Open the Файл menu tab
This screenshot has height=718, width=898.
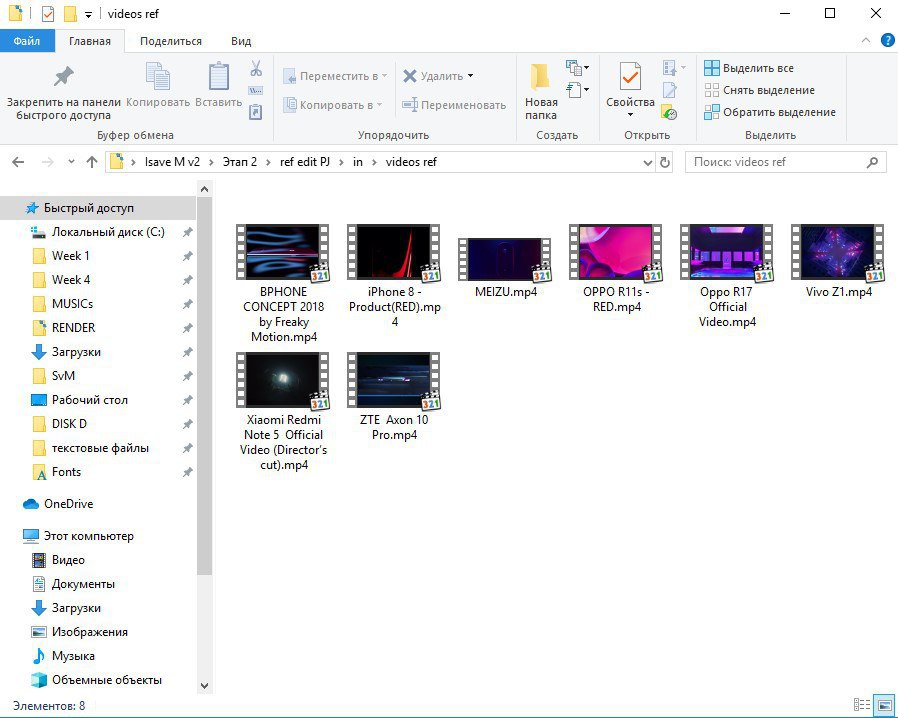click(x=27, y=41)
